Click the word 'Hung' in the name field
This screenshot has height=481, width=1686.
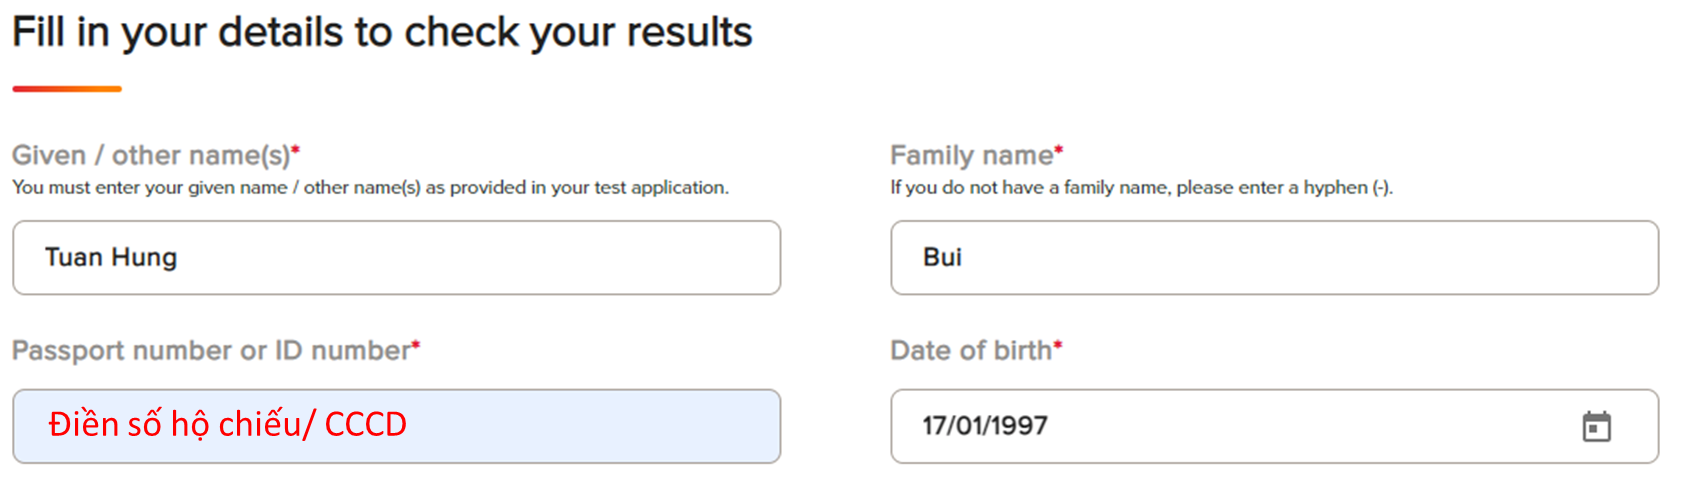point(144,258)
